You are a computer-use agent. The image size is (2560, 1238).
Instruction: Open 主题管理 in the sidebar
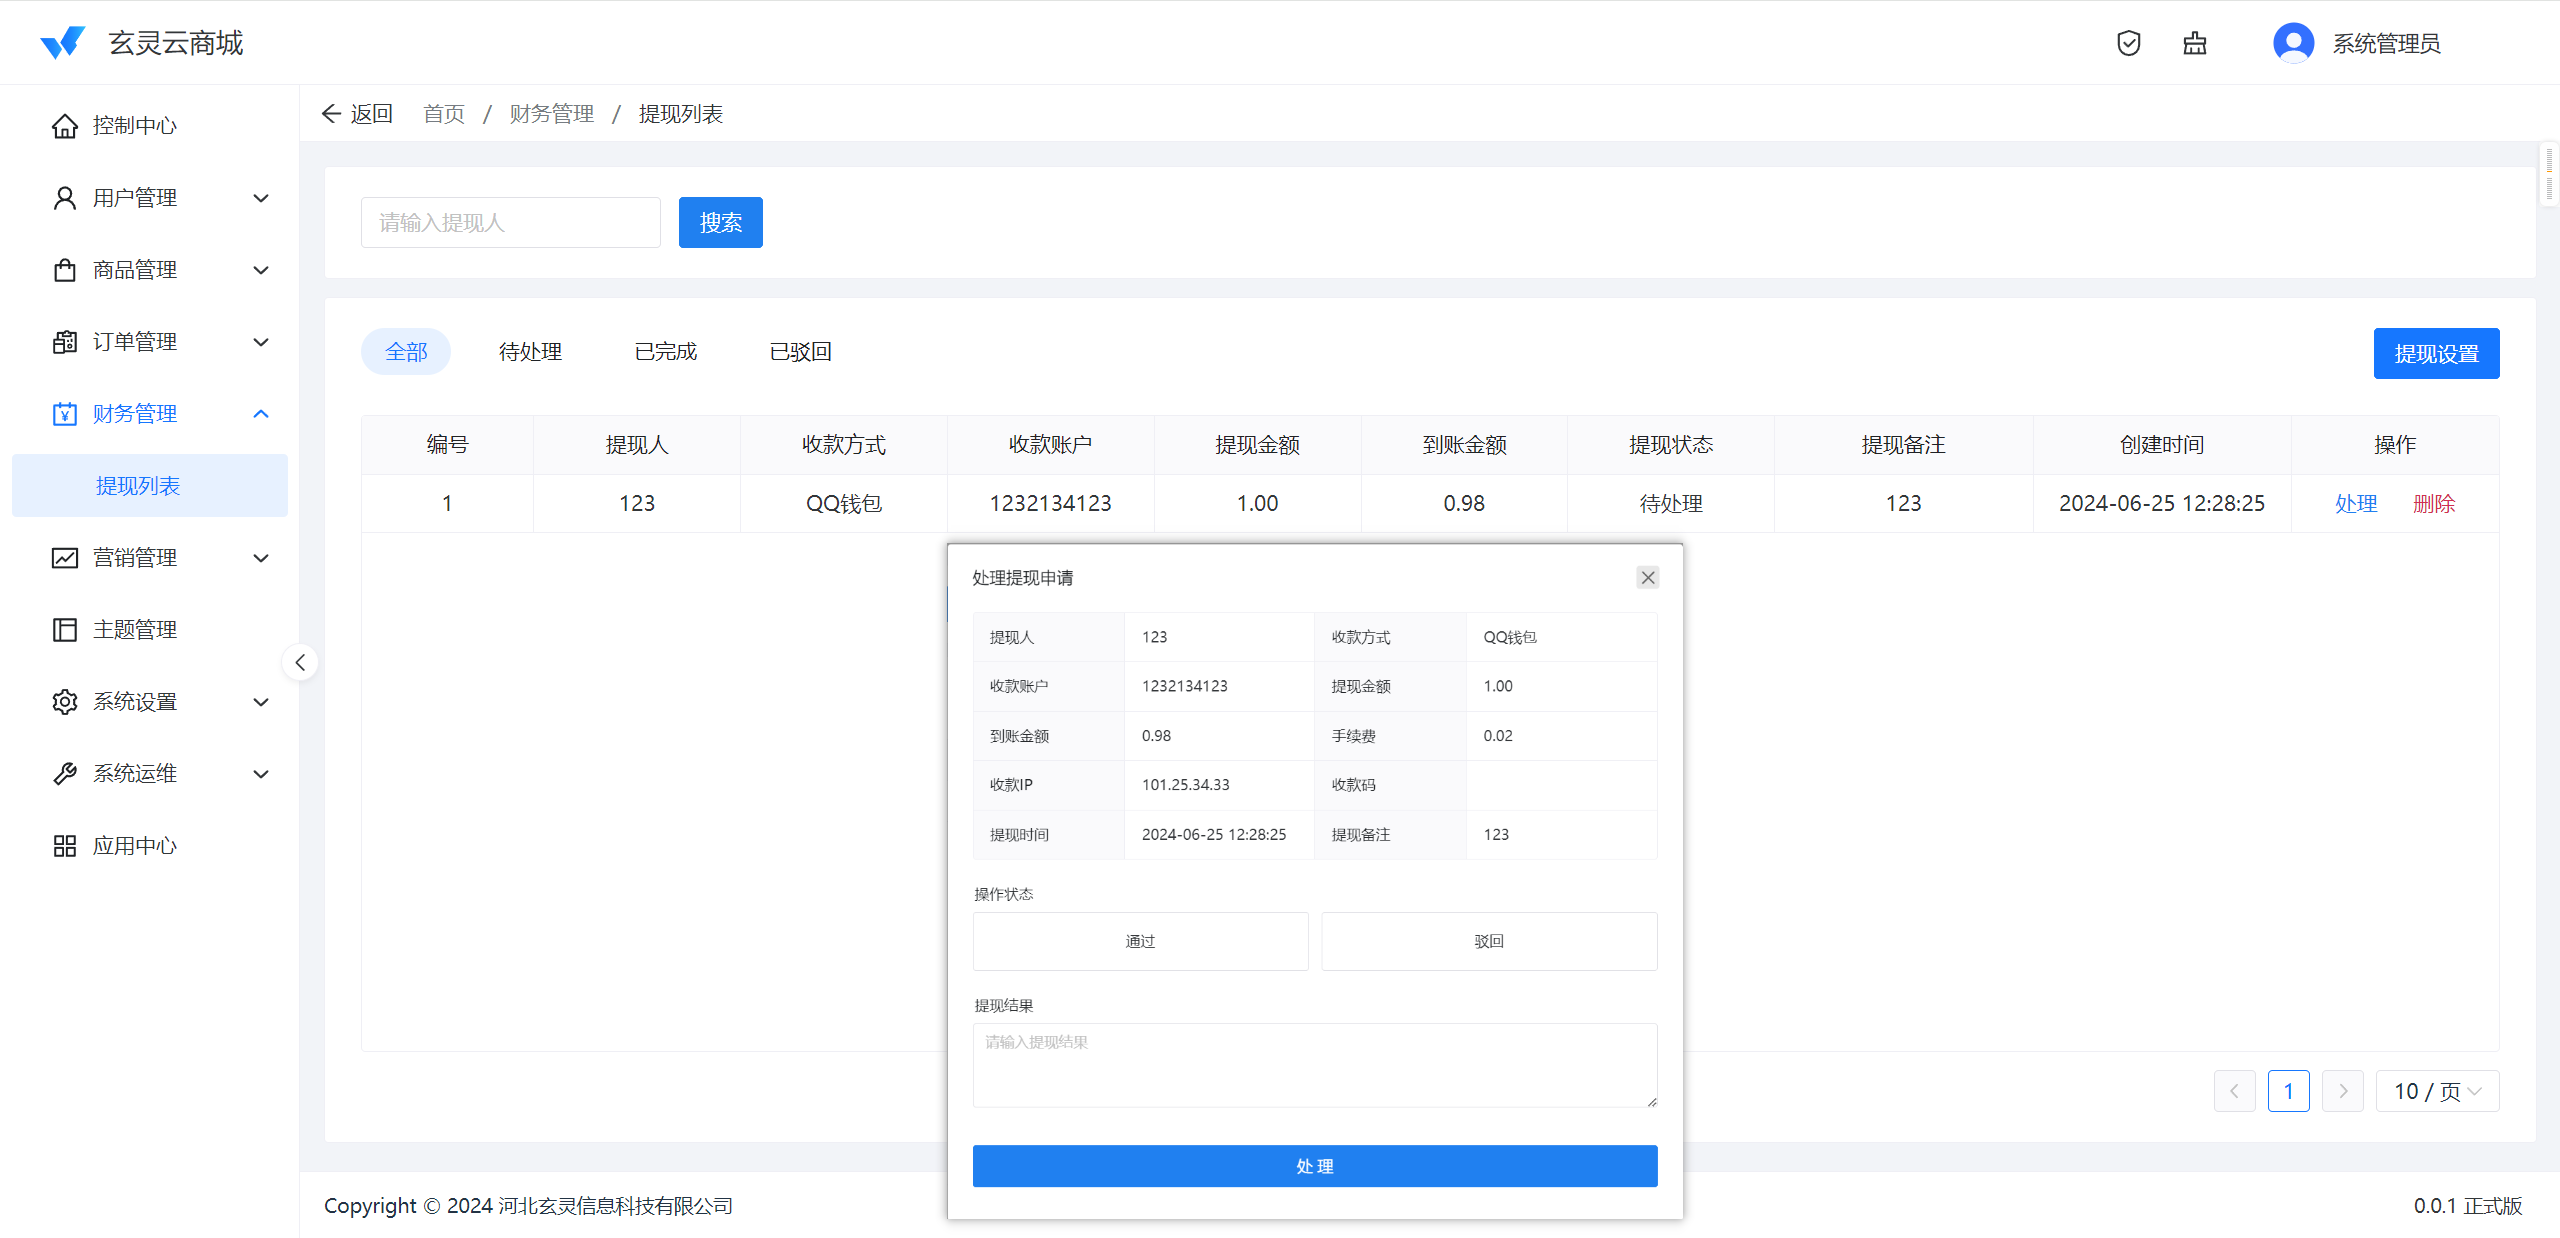coord(134,630)
